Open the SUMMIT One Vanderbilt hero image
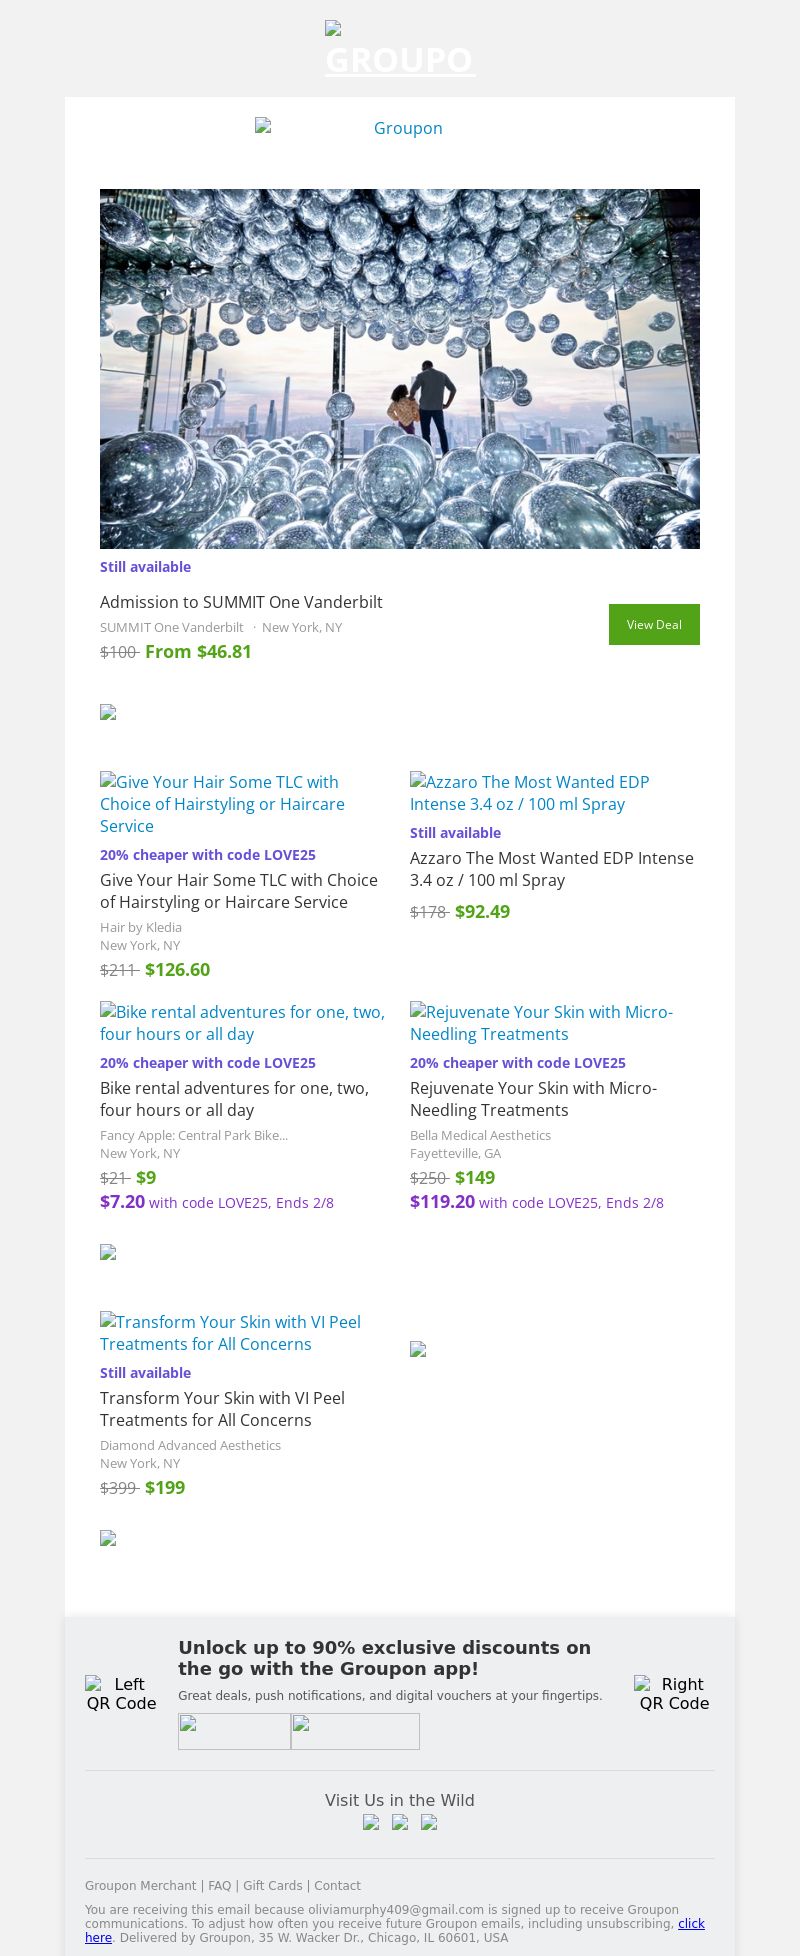800x1956 pixels. [x=400, y=369]
